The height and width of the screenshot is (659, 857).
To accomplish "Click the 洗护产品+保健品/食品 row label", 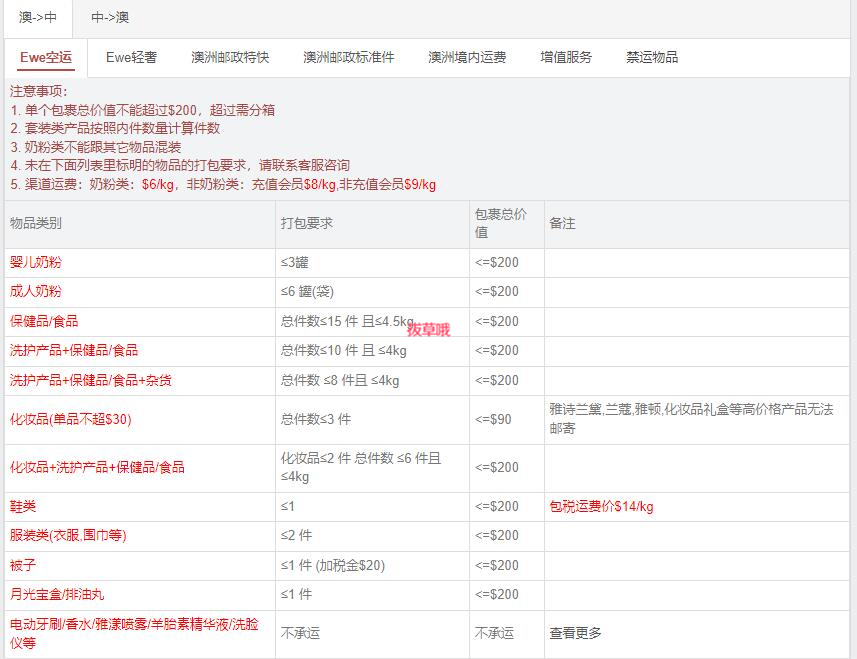I will pyautogui.click(x=74, y=350).
